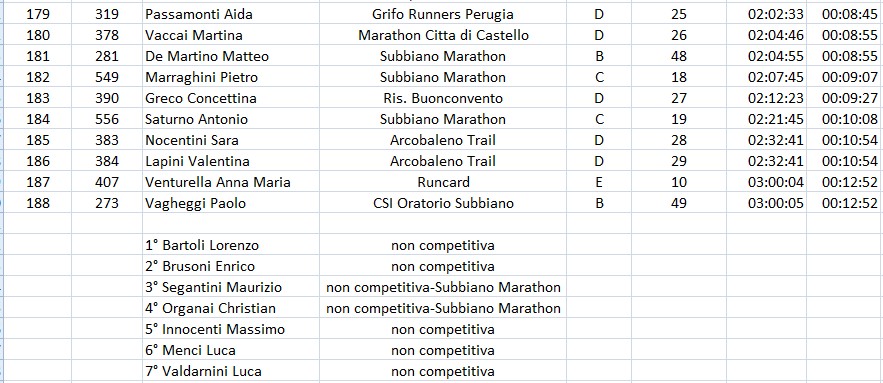883x383 pixels.
Task: Select category E cell for Venturella
Action: click(599, 182)
